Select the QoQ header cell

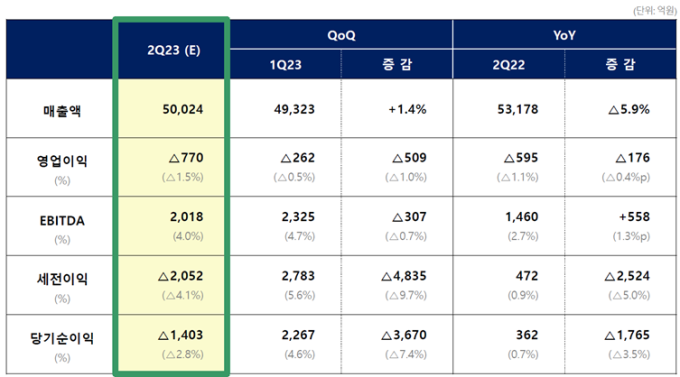341,35
